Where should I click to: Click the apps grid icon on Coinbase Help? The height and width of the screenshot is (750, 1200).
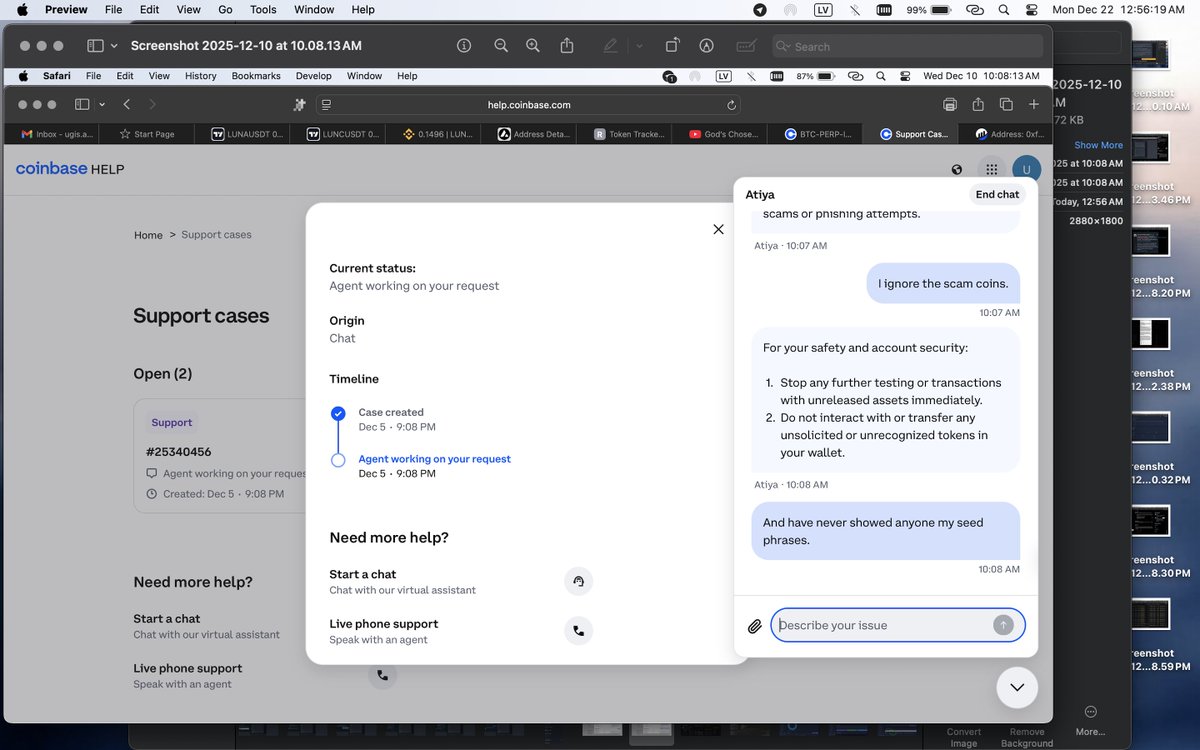point(991,170)
